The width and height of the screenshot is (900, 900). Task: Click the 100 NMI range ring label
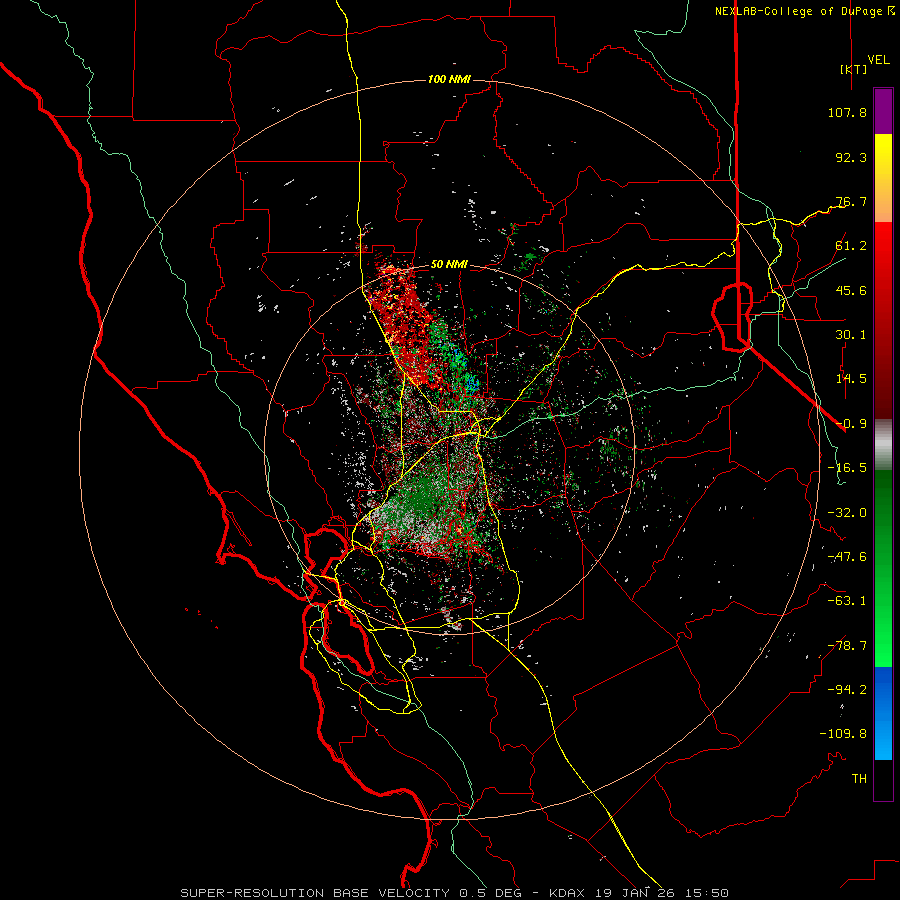click(449, 79)
